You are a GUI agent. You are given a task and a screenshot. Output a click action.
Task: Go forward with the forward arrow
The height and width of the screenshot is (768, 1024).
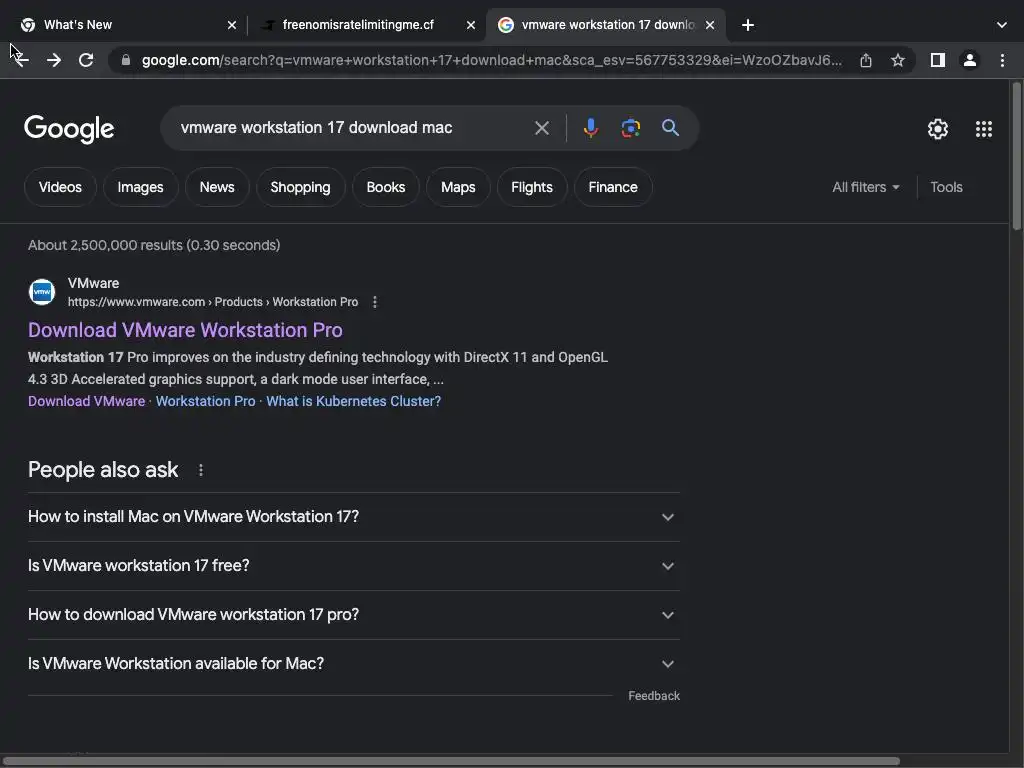click(x=54, y=60)
